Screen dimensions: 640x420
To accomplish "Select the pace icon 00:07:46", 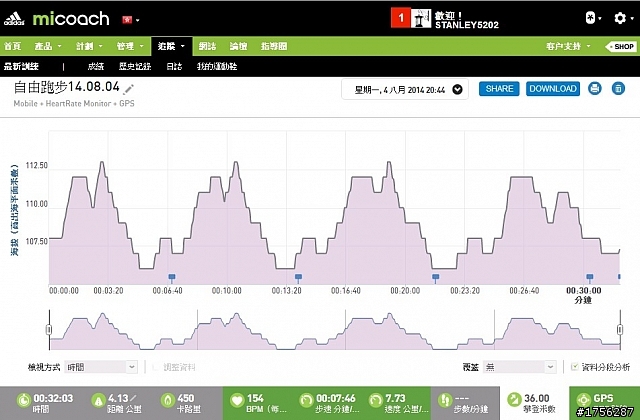I will coord(306,400).
